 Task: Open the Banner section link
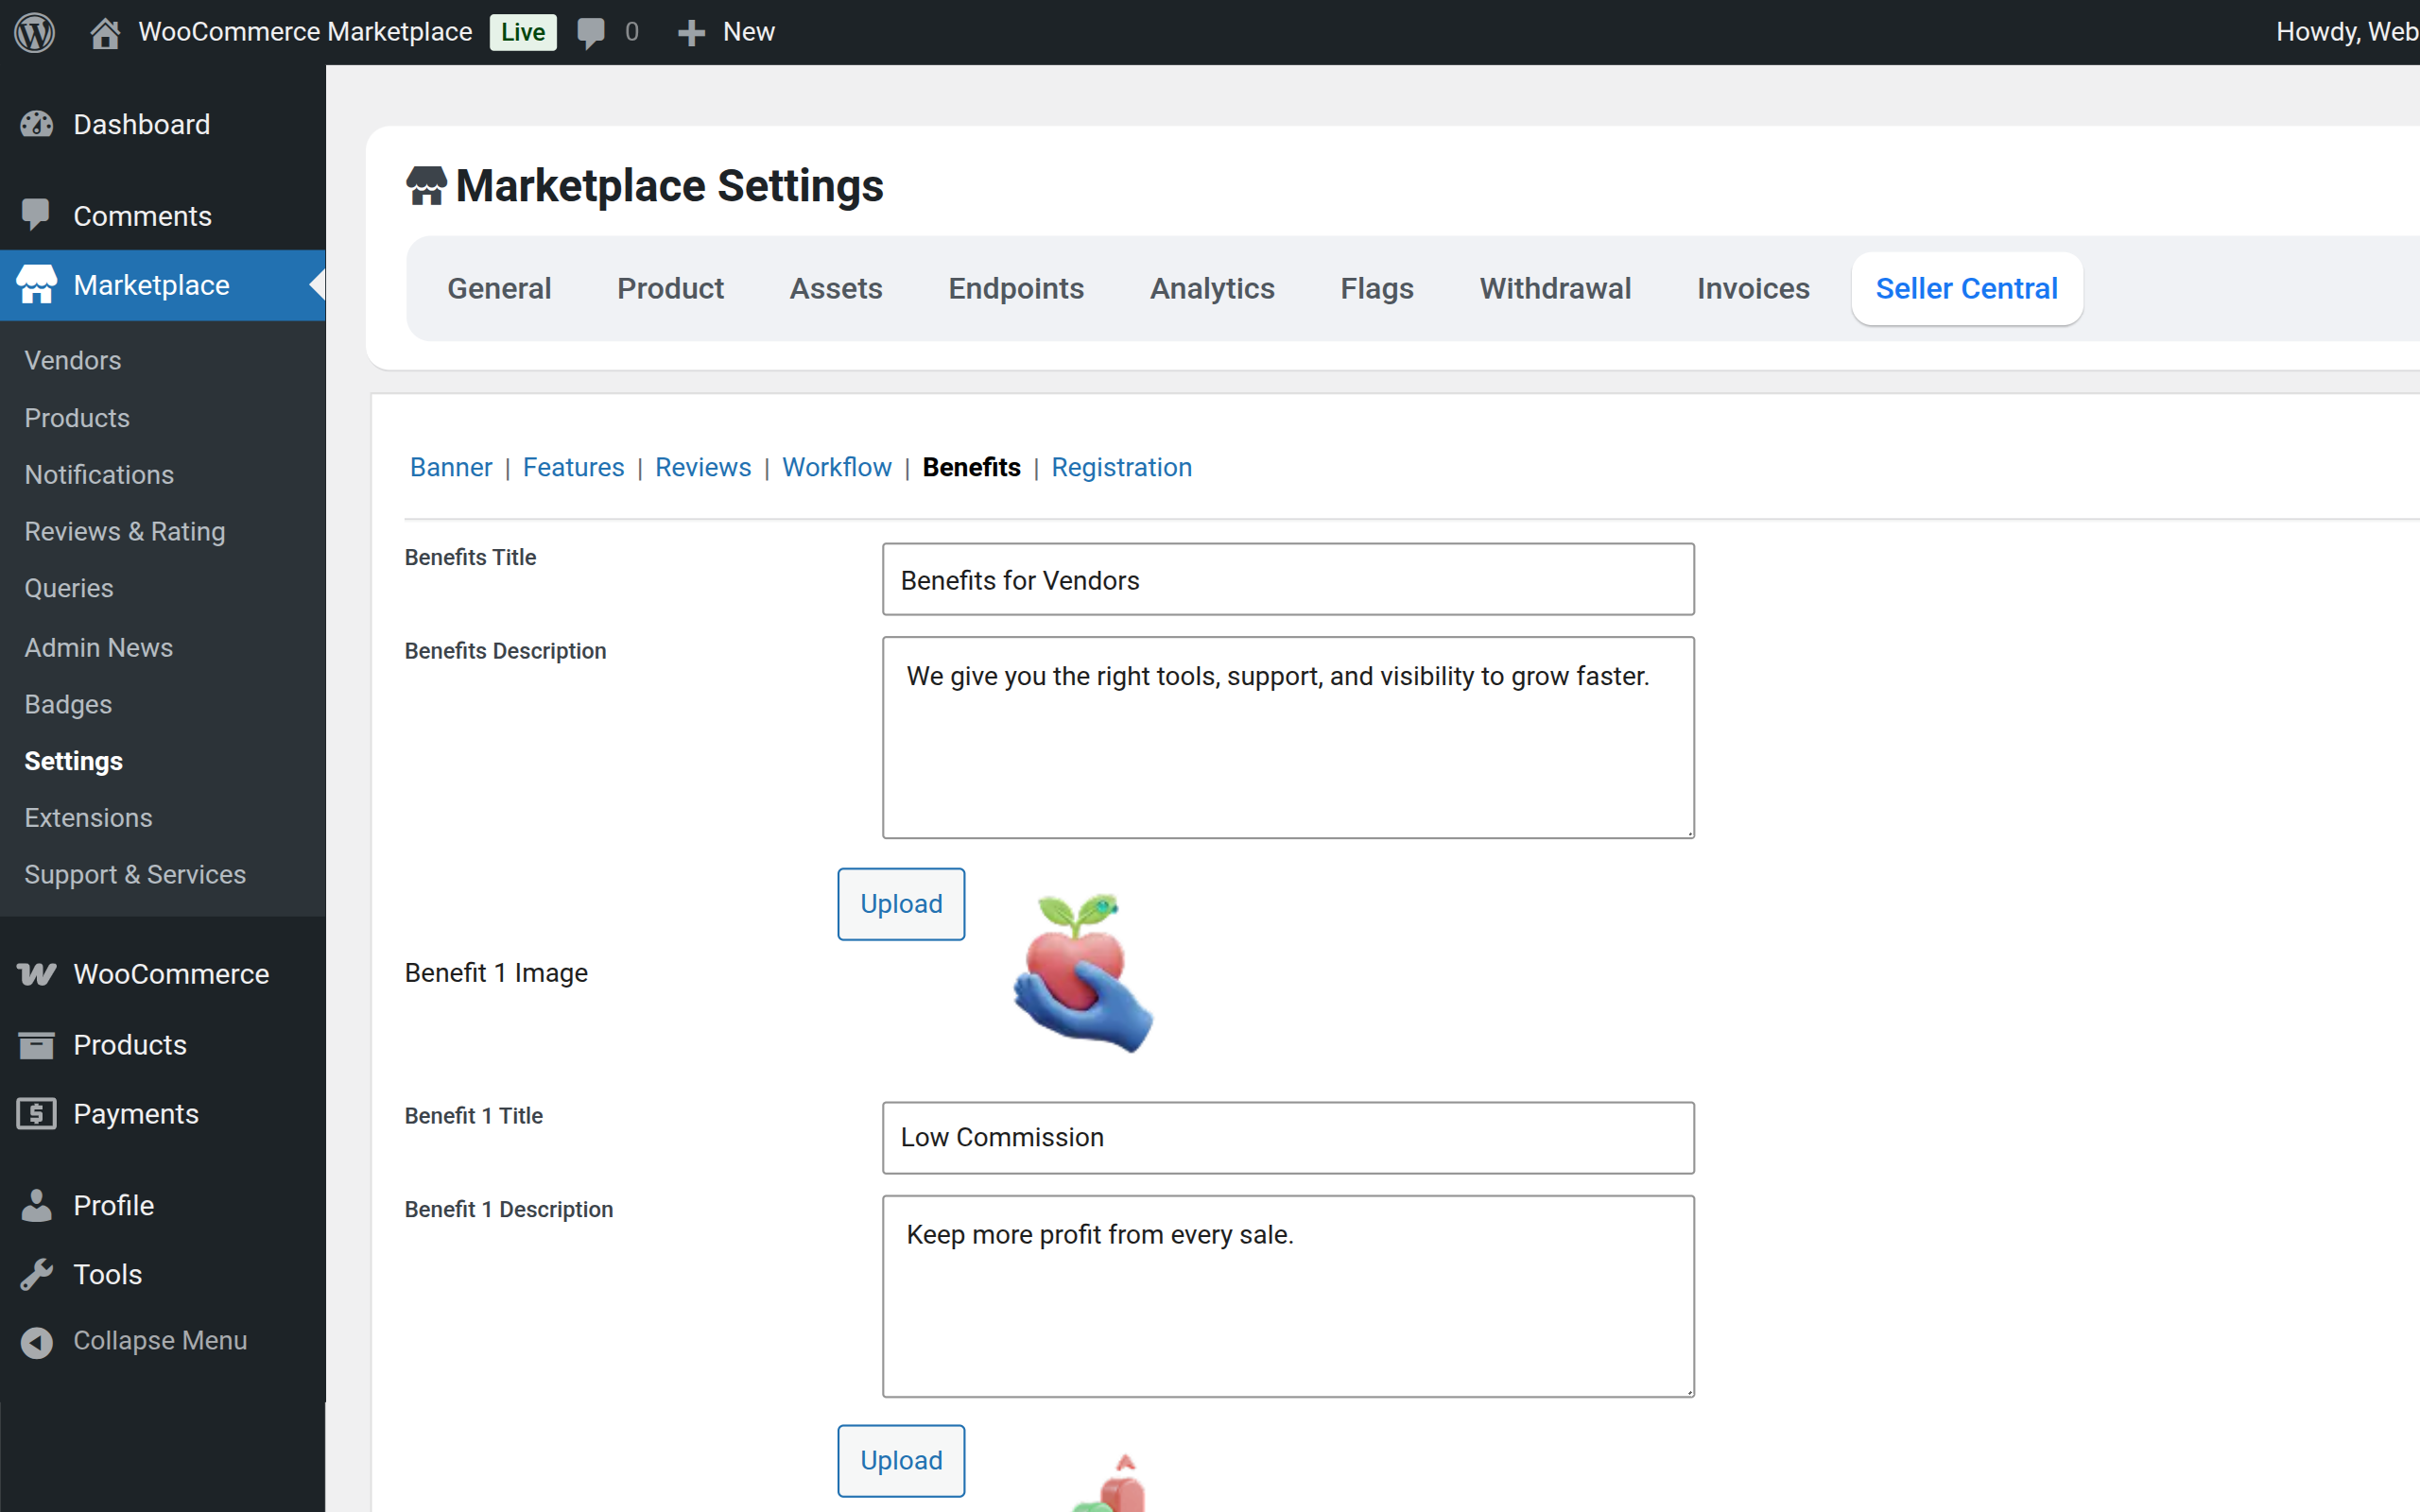click(x=451, y=467)
